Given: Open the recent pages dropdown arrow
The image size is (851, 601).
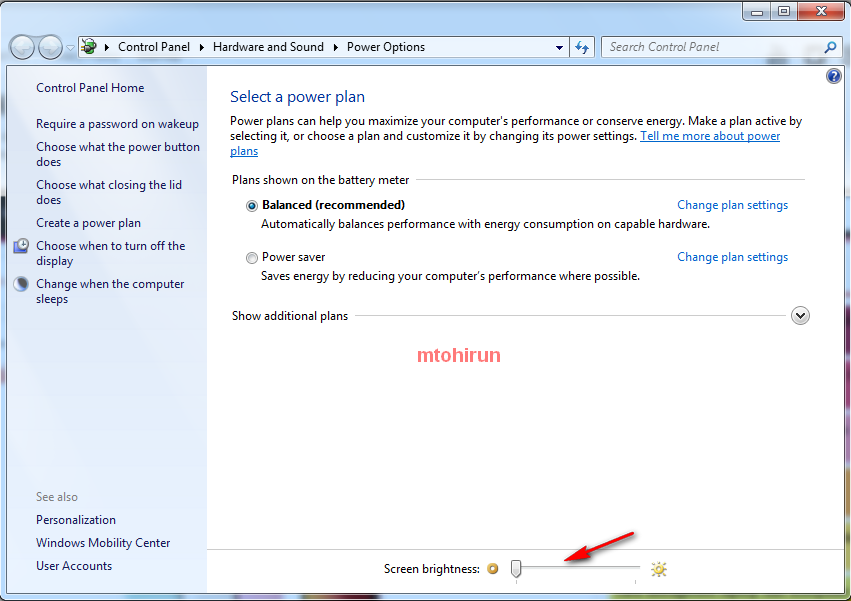Looking at the screenshot, I should coord(70,48).
